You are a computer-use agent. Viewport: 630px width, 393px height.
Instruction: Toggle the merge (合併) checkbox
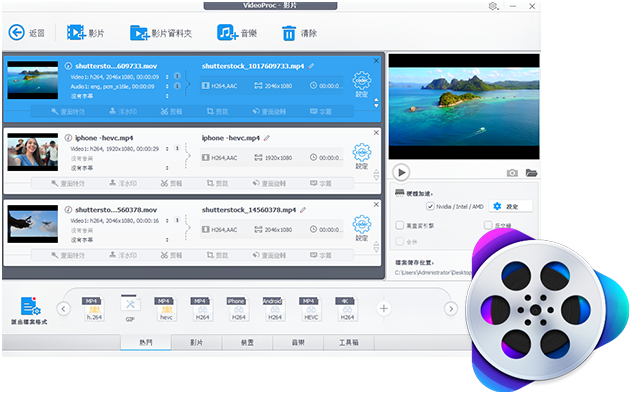(400, 242)
